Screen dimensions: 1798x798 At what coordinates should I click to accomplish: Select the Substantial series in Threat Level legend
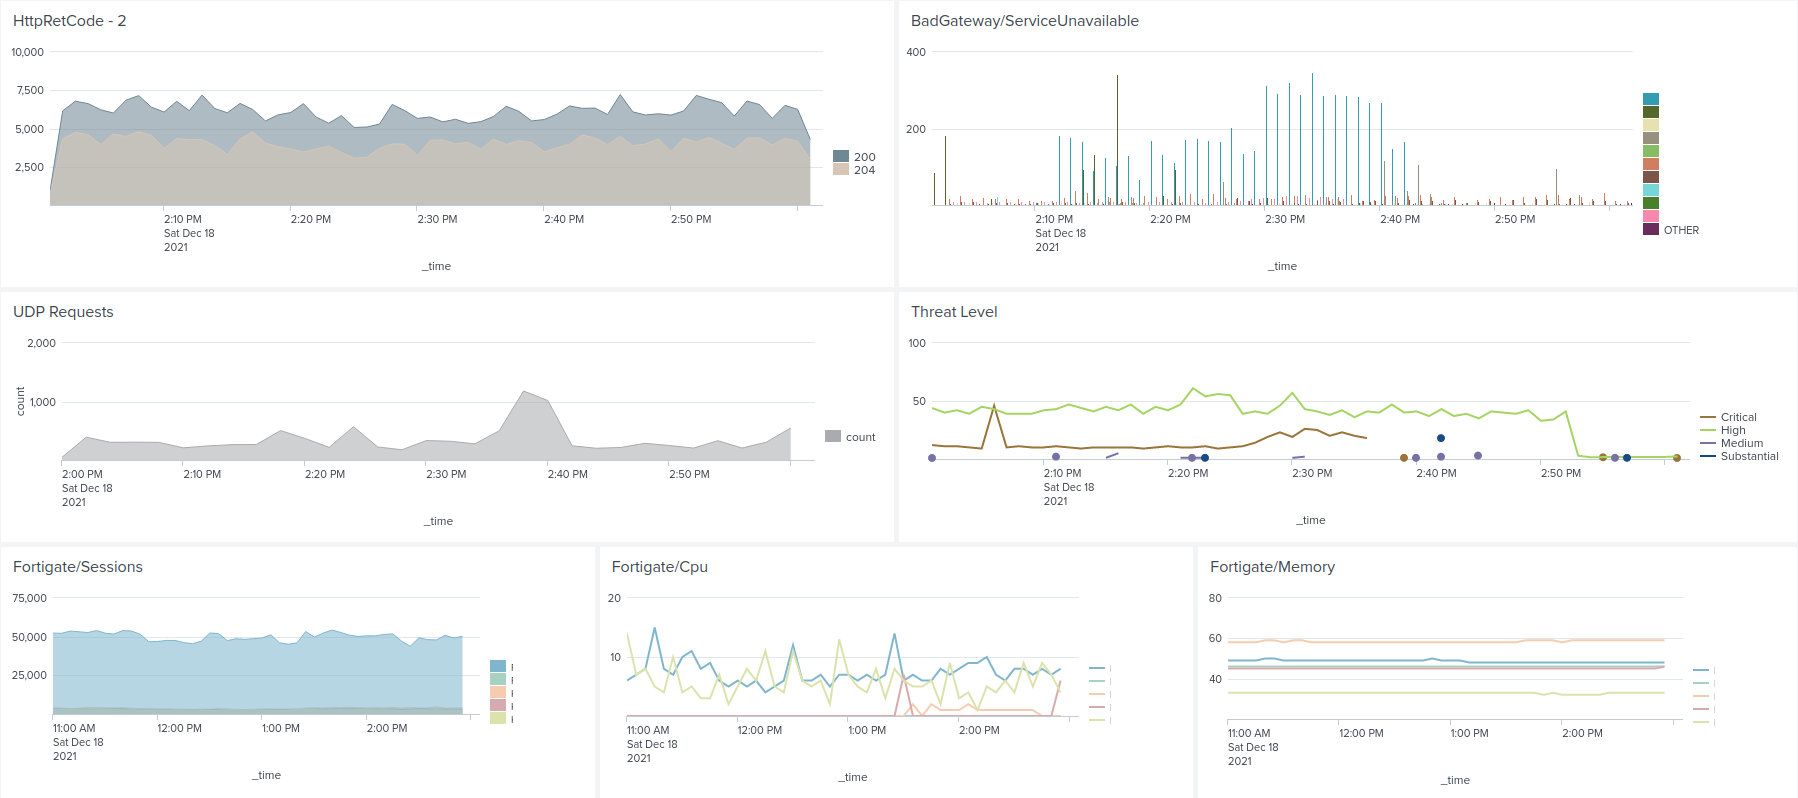tap(1739, 456)
